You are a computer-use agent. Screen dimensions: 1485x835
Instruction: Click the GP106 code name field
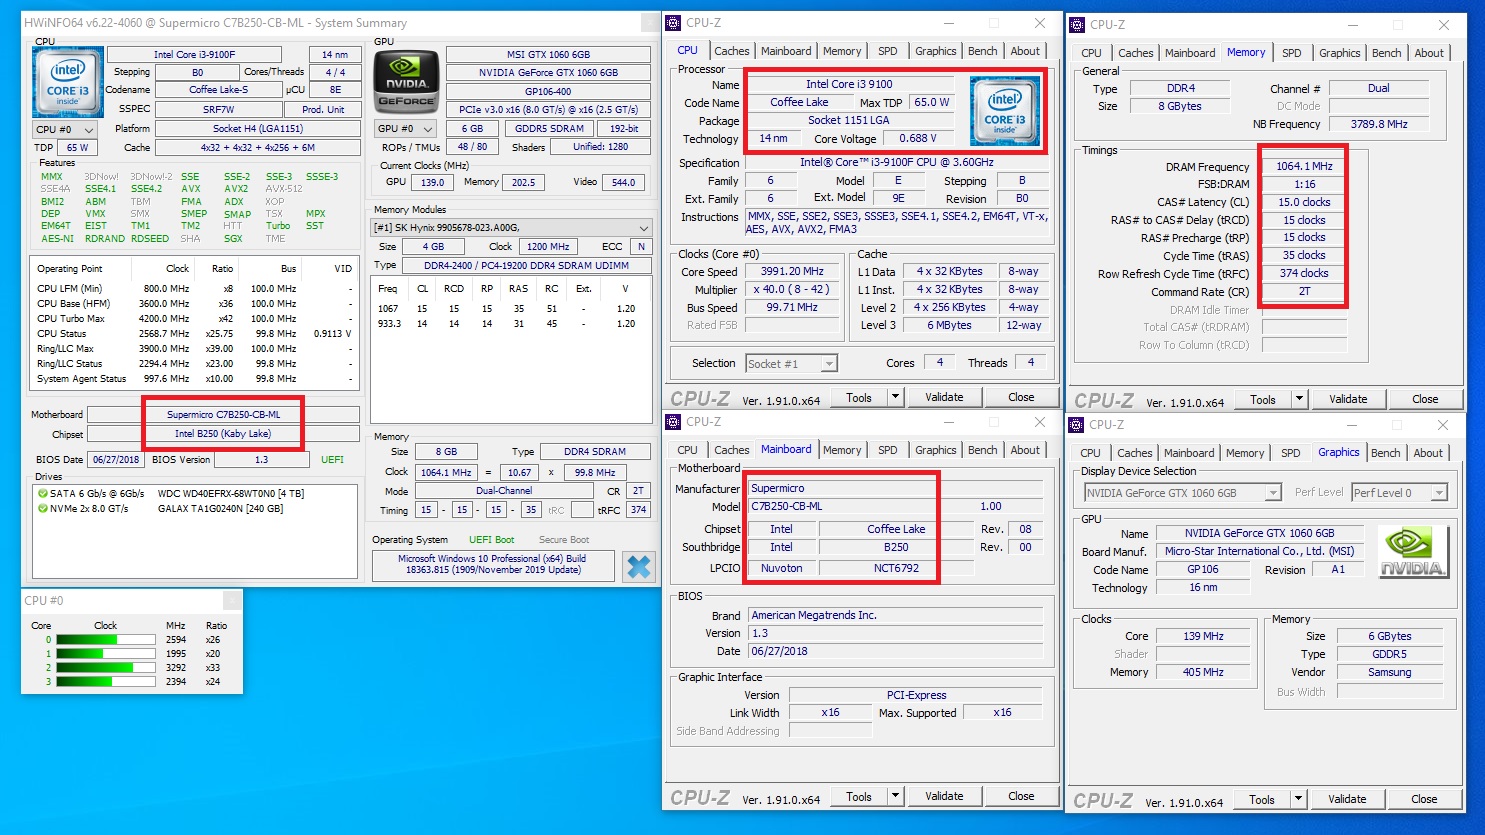click(x=1203, y=569)
